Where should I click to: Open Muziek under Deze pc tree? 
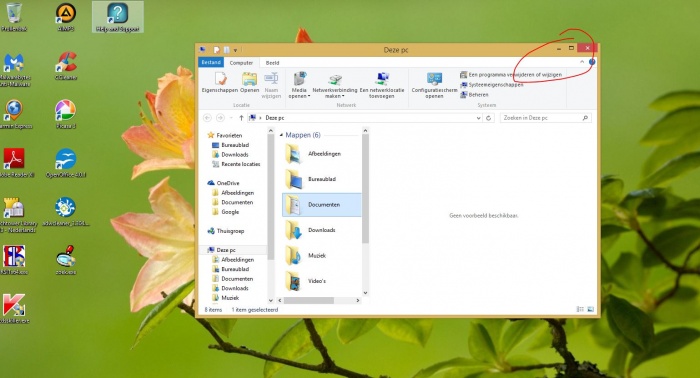(225, 298)
